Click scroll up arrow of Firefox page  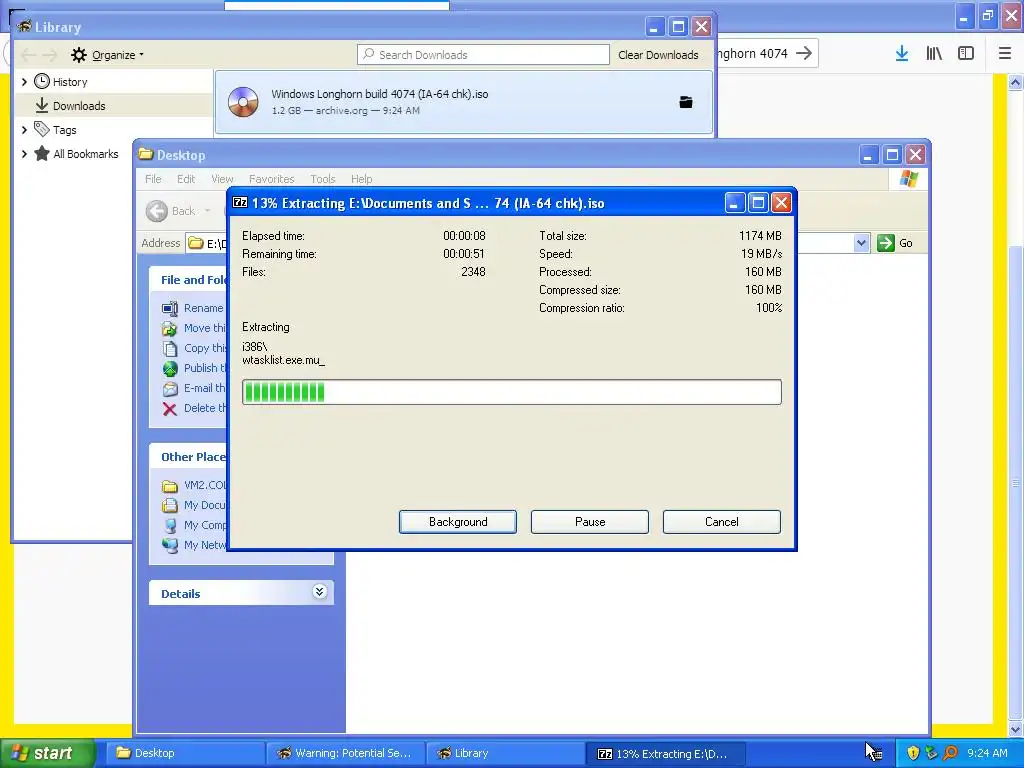[x=1016, y=82]
